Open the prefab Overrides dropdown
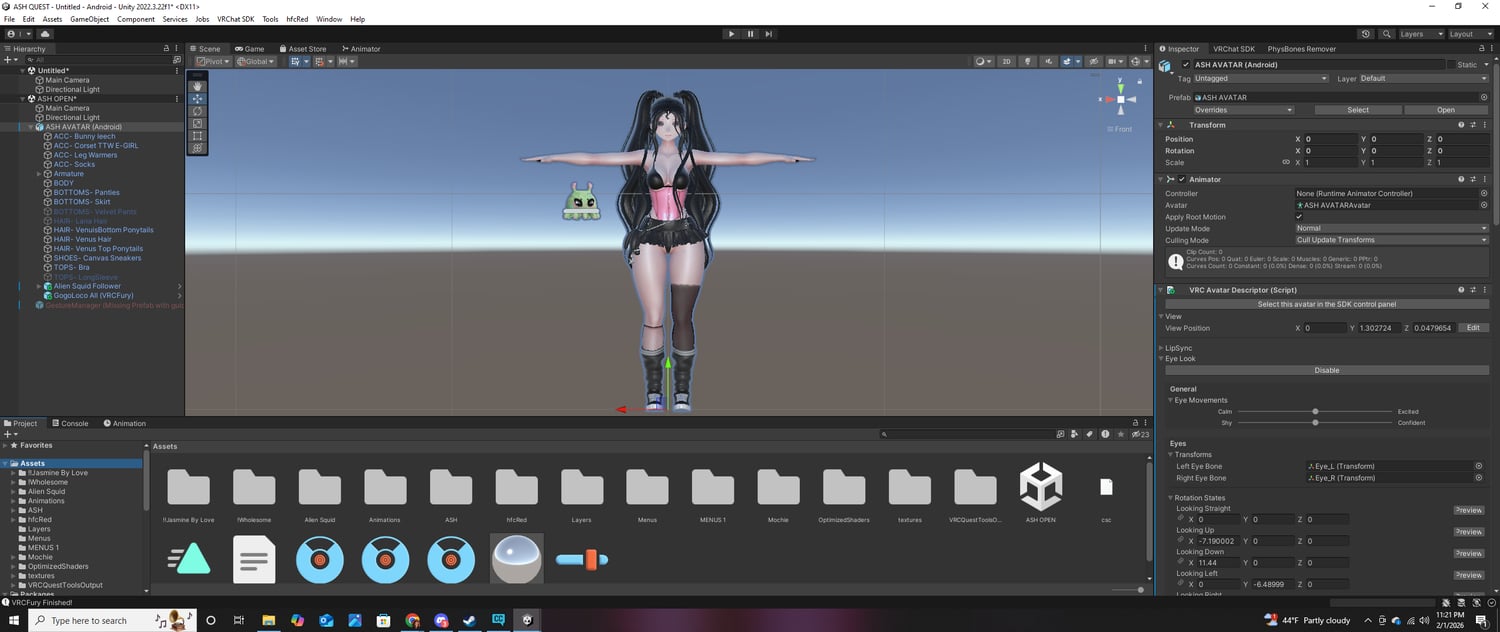The width and height of the screenshot is (1500, 632). [x=1243, y=110]
